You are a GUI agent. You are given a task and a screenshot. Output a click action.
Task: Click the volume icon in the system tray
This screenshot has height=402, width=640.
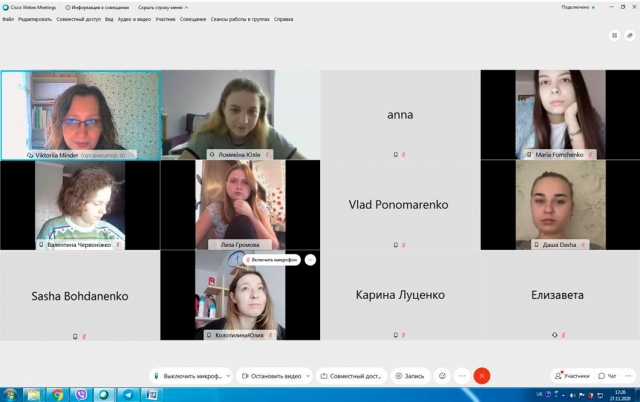click(572, 395)
